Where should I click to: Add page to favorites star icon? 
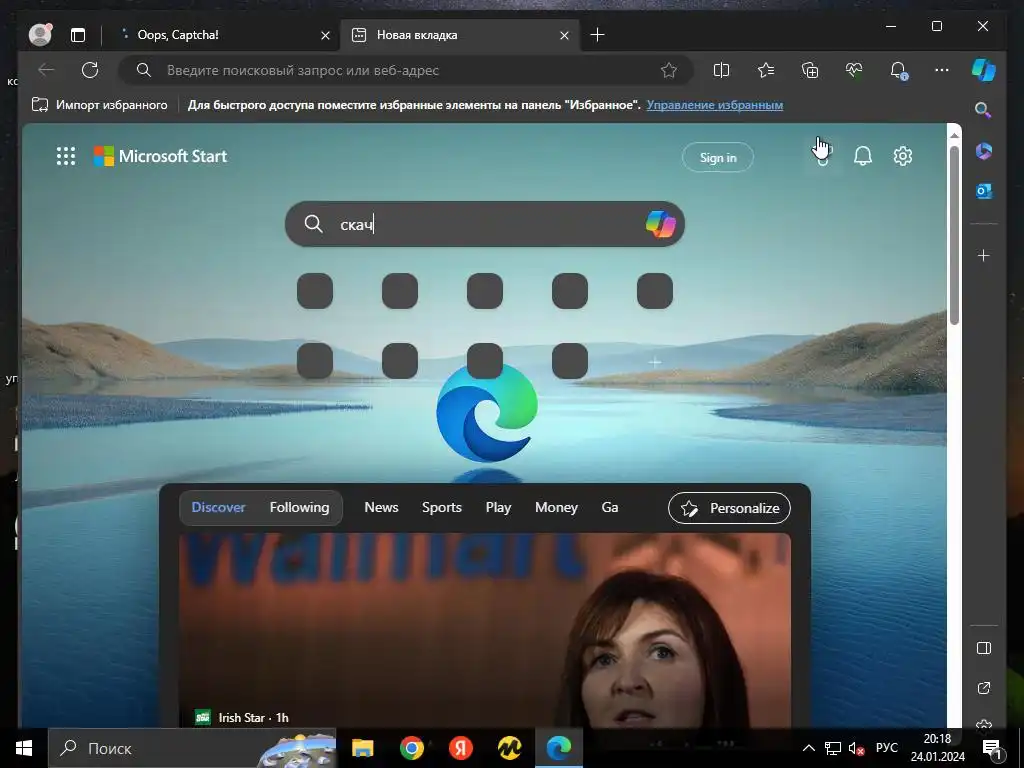[669, 70]
